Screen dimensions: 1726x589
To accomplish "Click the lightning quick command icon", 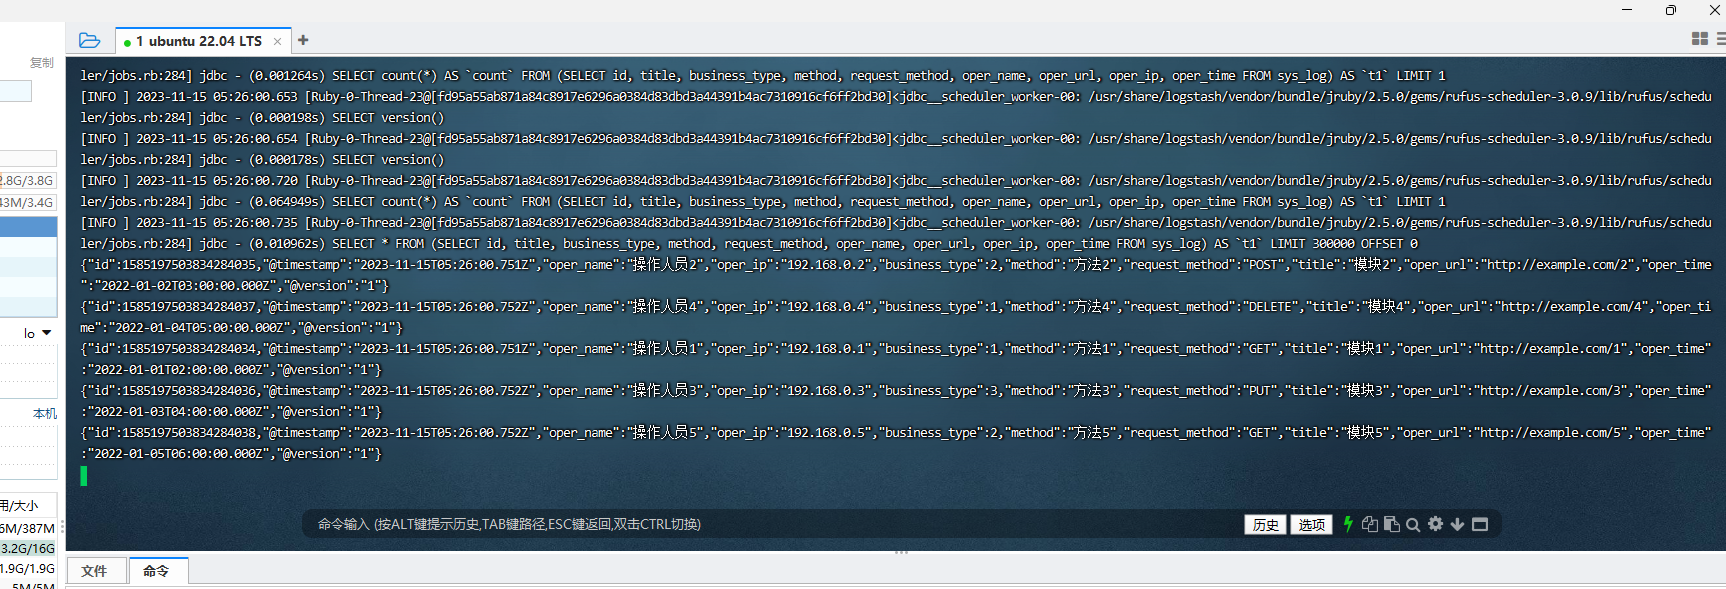I will (1348, 524).
